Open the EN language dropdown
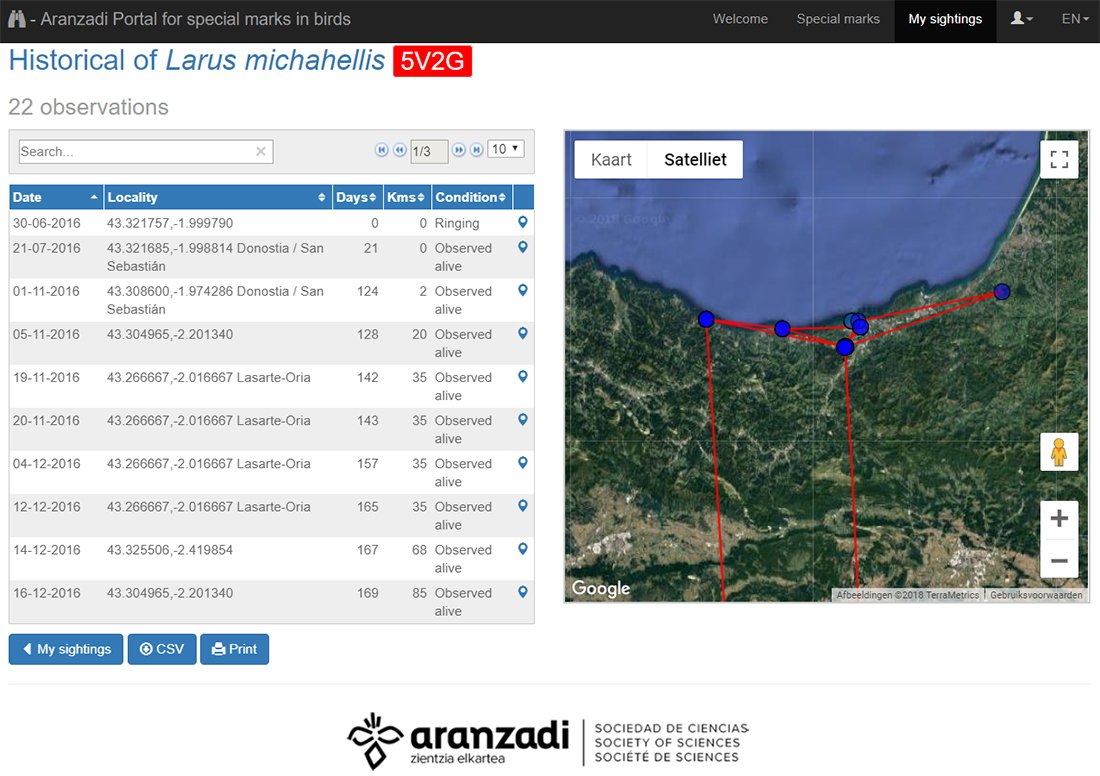This screenshot has width=1100, height=776. [1075, 19]
